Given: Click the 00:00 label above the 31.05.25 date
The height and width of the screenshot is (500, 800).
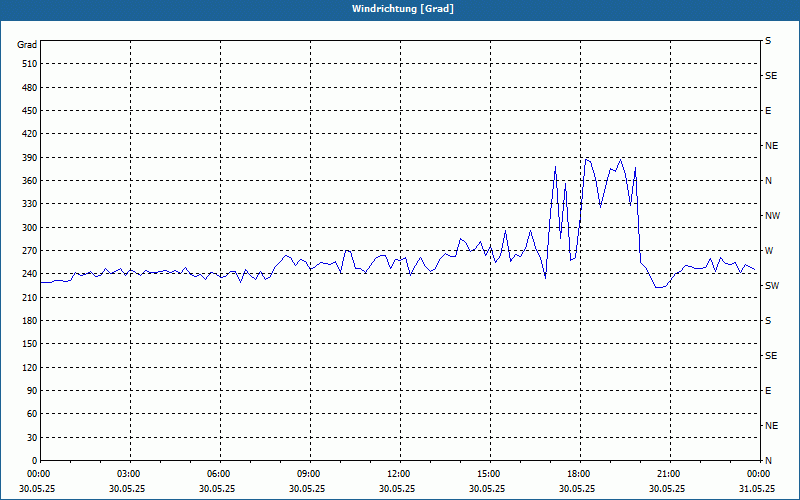Looking at the screenshot, I should [x=757, y=474].
